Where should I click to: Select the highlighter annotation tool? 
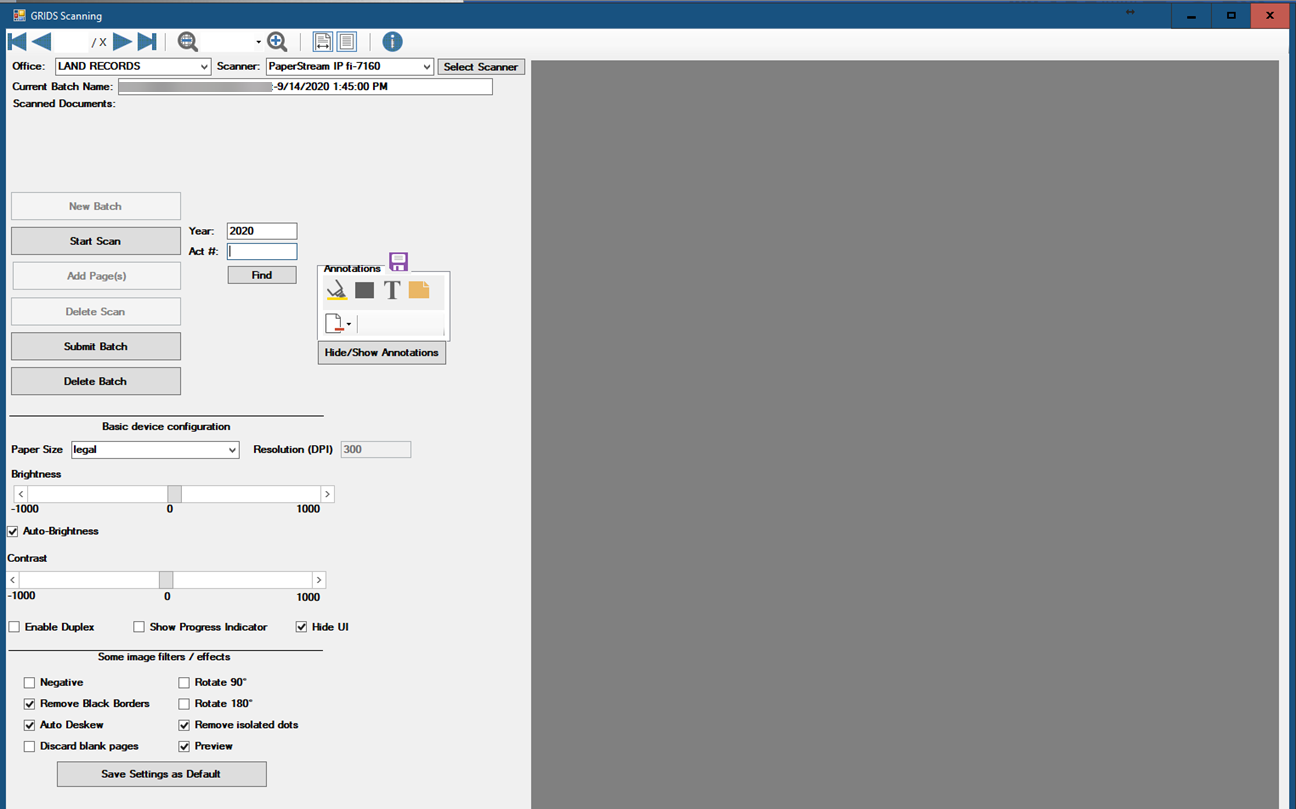pos(336,290)
